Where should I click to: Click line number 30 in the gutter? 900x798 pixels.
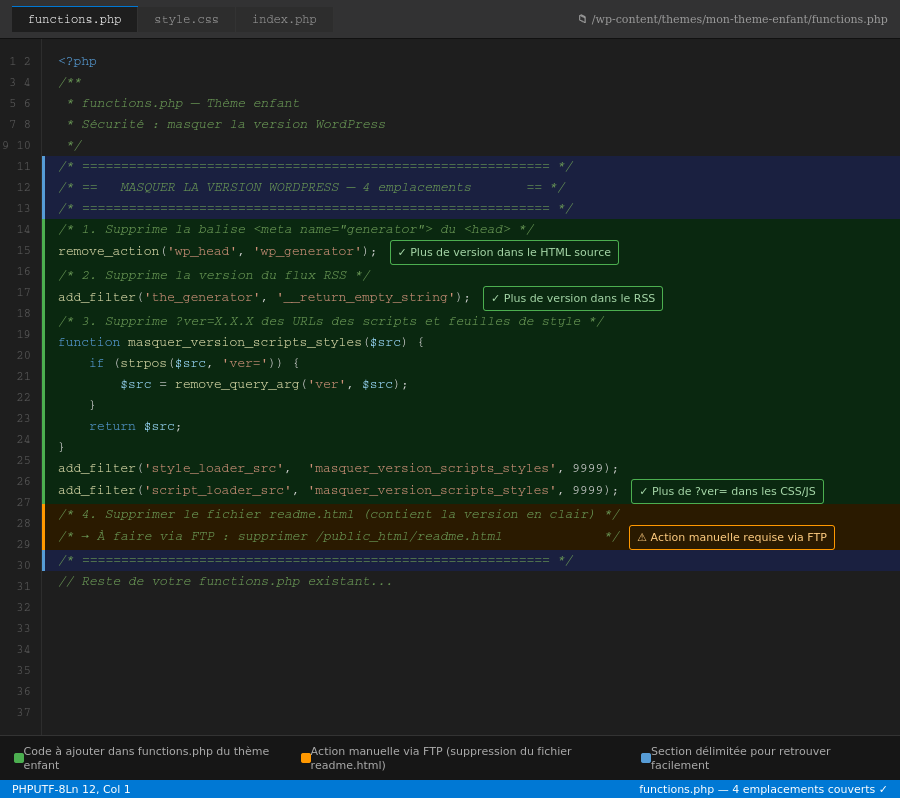click(24, 565)
